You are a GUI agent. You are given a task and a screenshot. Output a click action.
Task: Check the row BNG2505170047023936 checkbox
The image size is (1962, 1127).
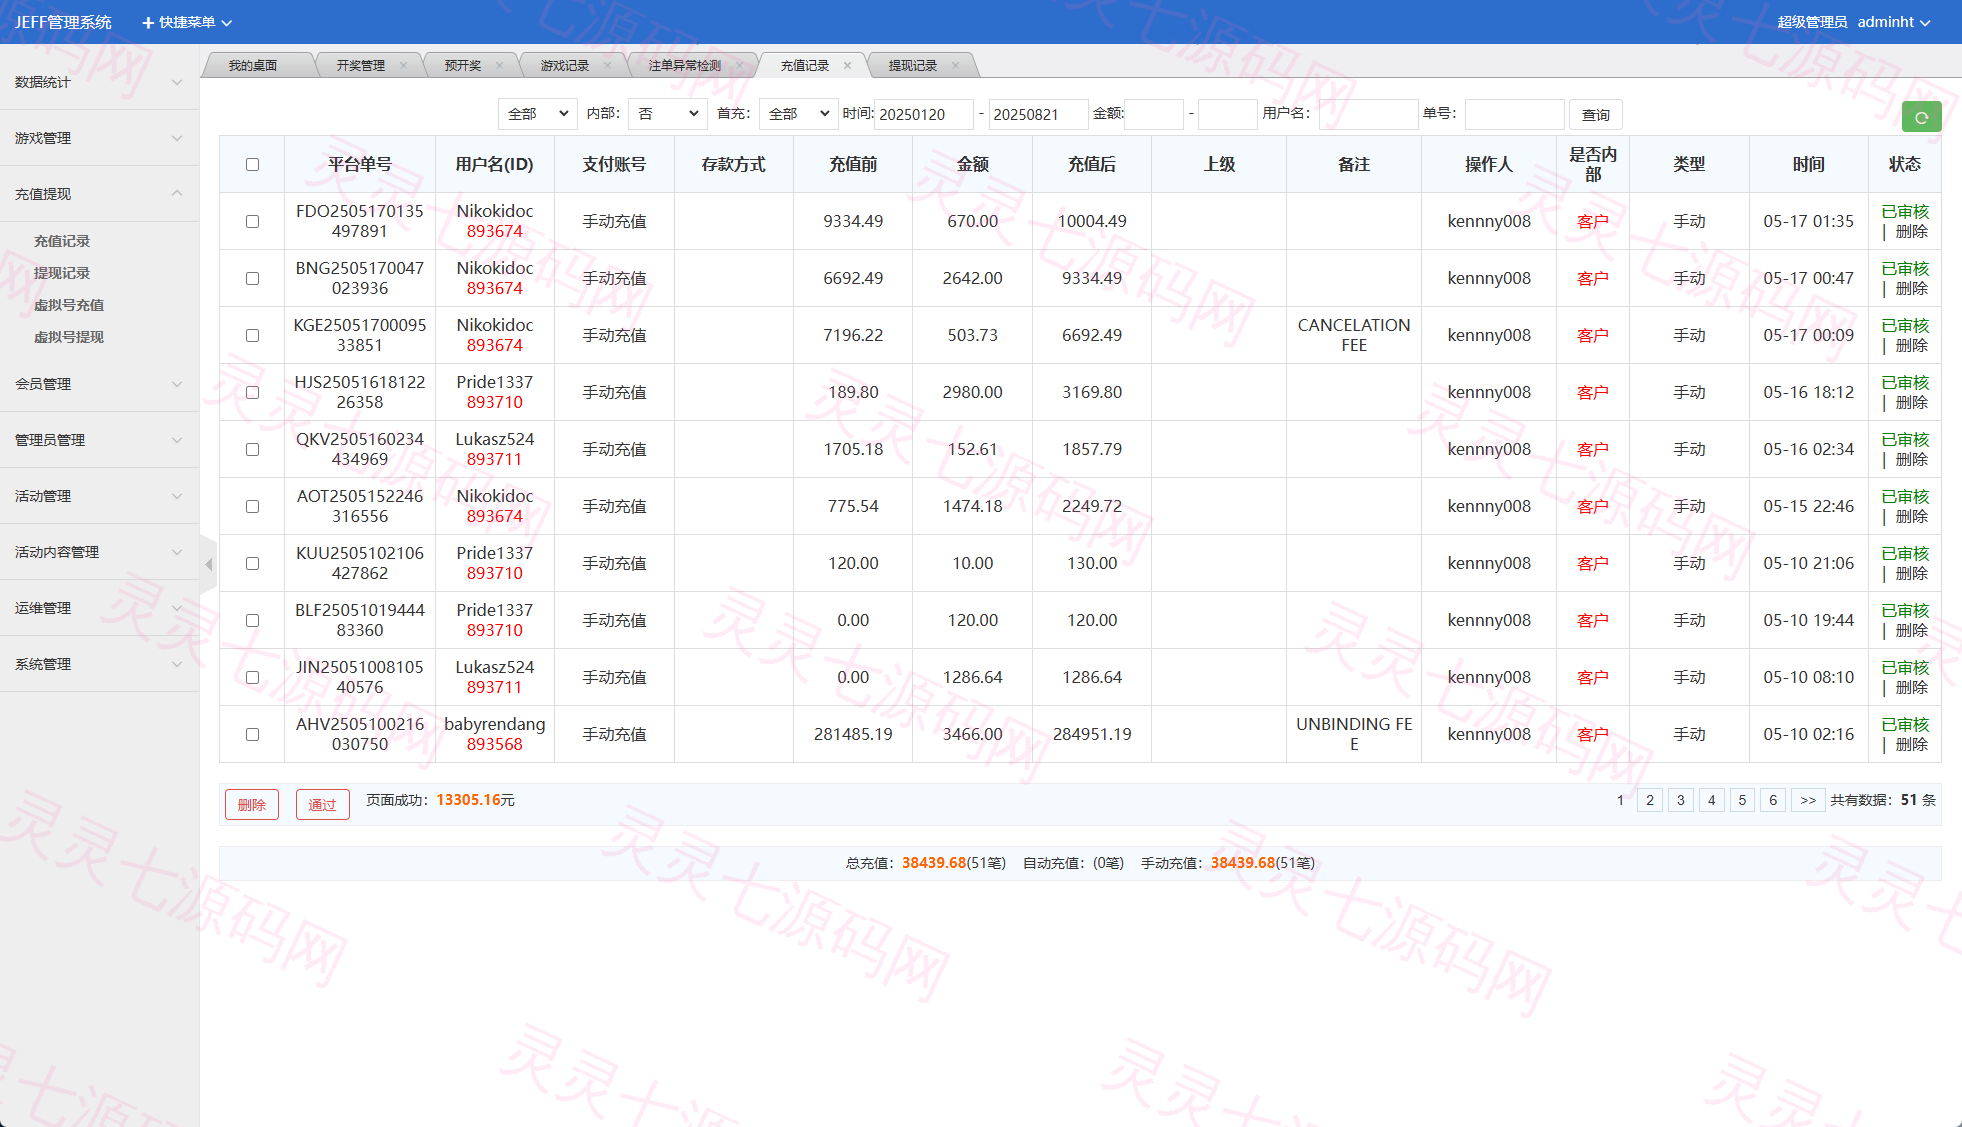point(252,279)
